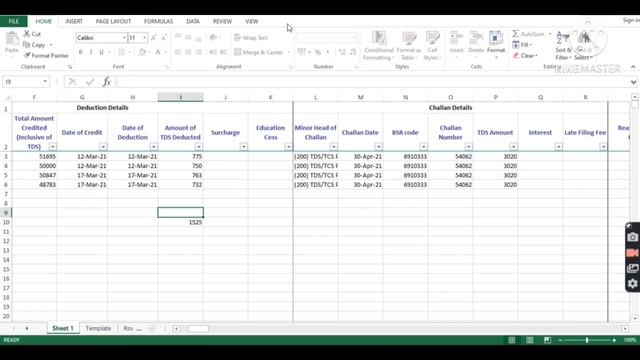Apply the Font Color A
The image size is (640, 360).
click(158, 52)
